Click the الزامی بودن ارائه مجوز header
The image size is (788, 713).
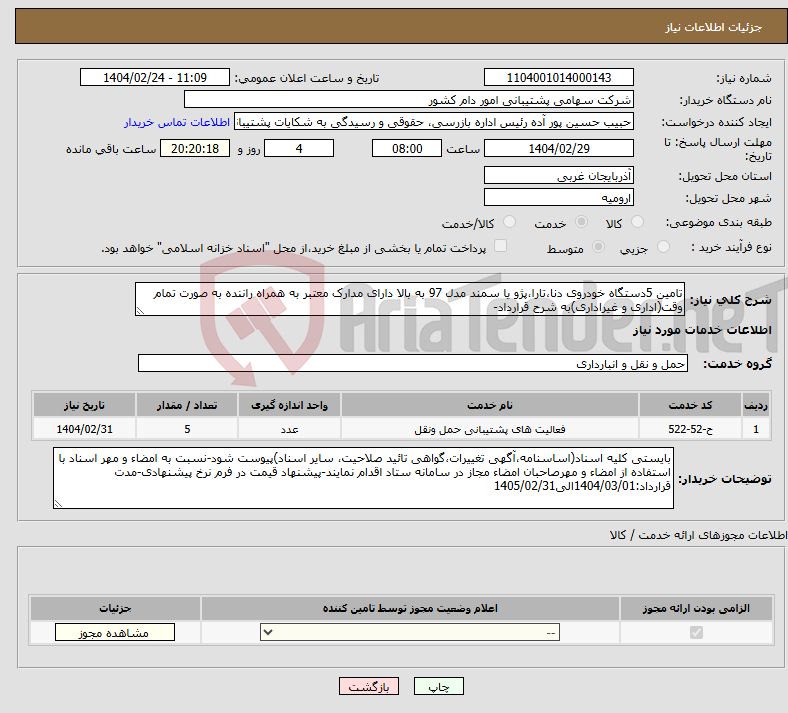[696, 608]
